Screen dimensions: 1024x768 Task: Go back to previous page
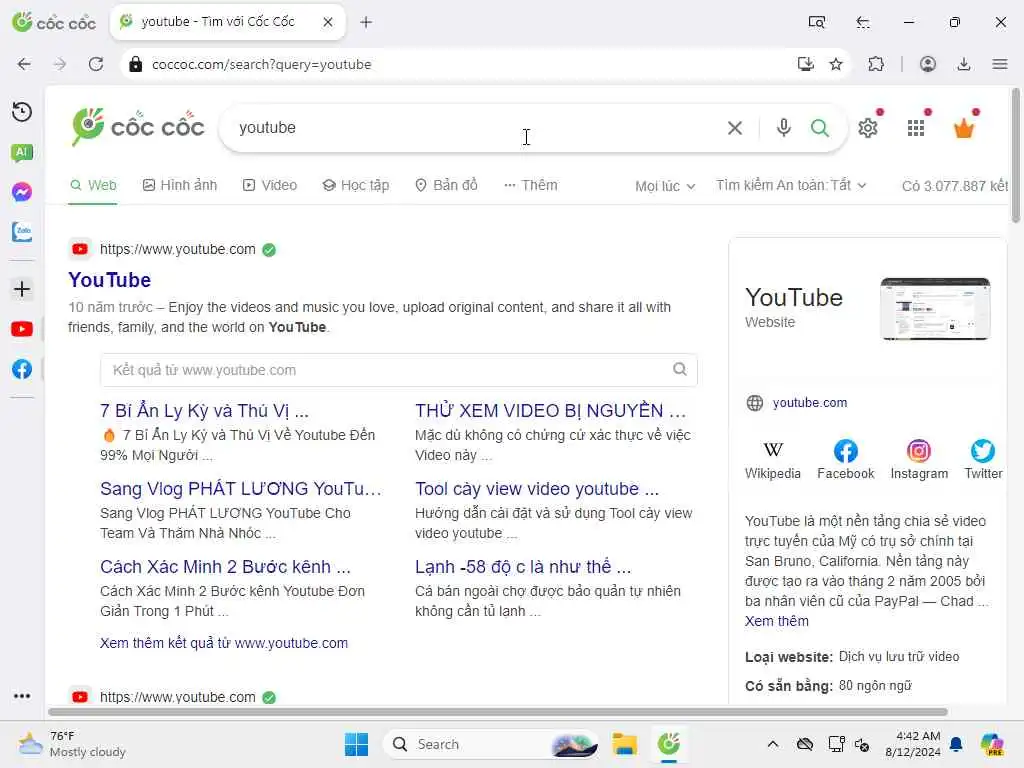point(24,64)
